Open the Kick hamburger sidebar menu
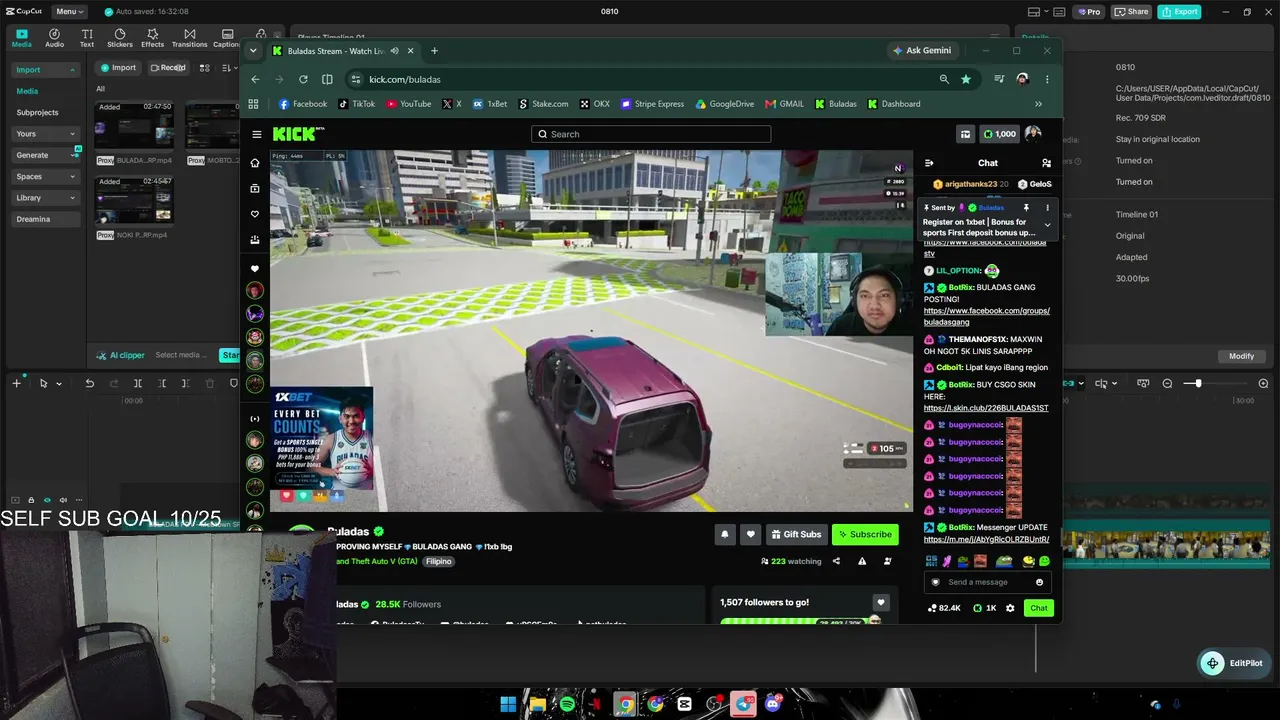 [256, 134]
